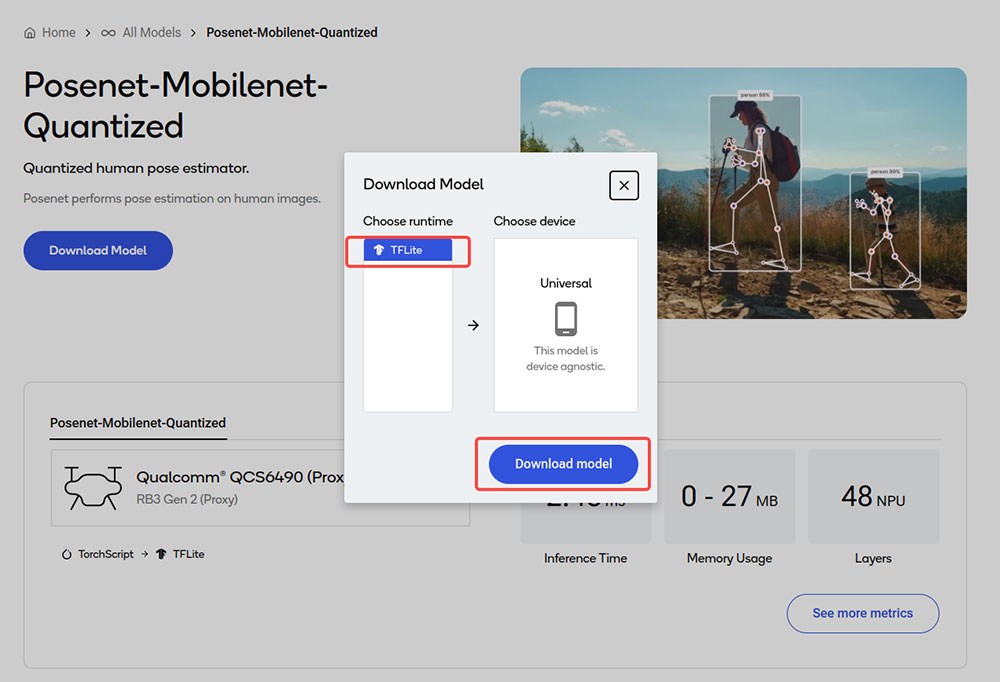Select the Posenet-Mobilenet-Quantized tab
Image resolution: width=1000 pixels, height=682 pixels.
(x=138, y=423)
